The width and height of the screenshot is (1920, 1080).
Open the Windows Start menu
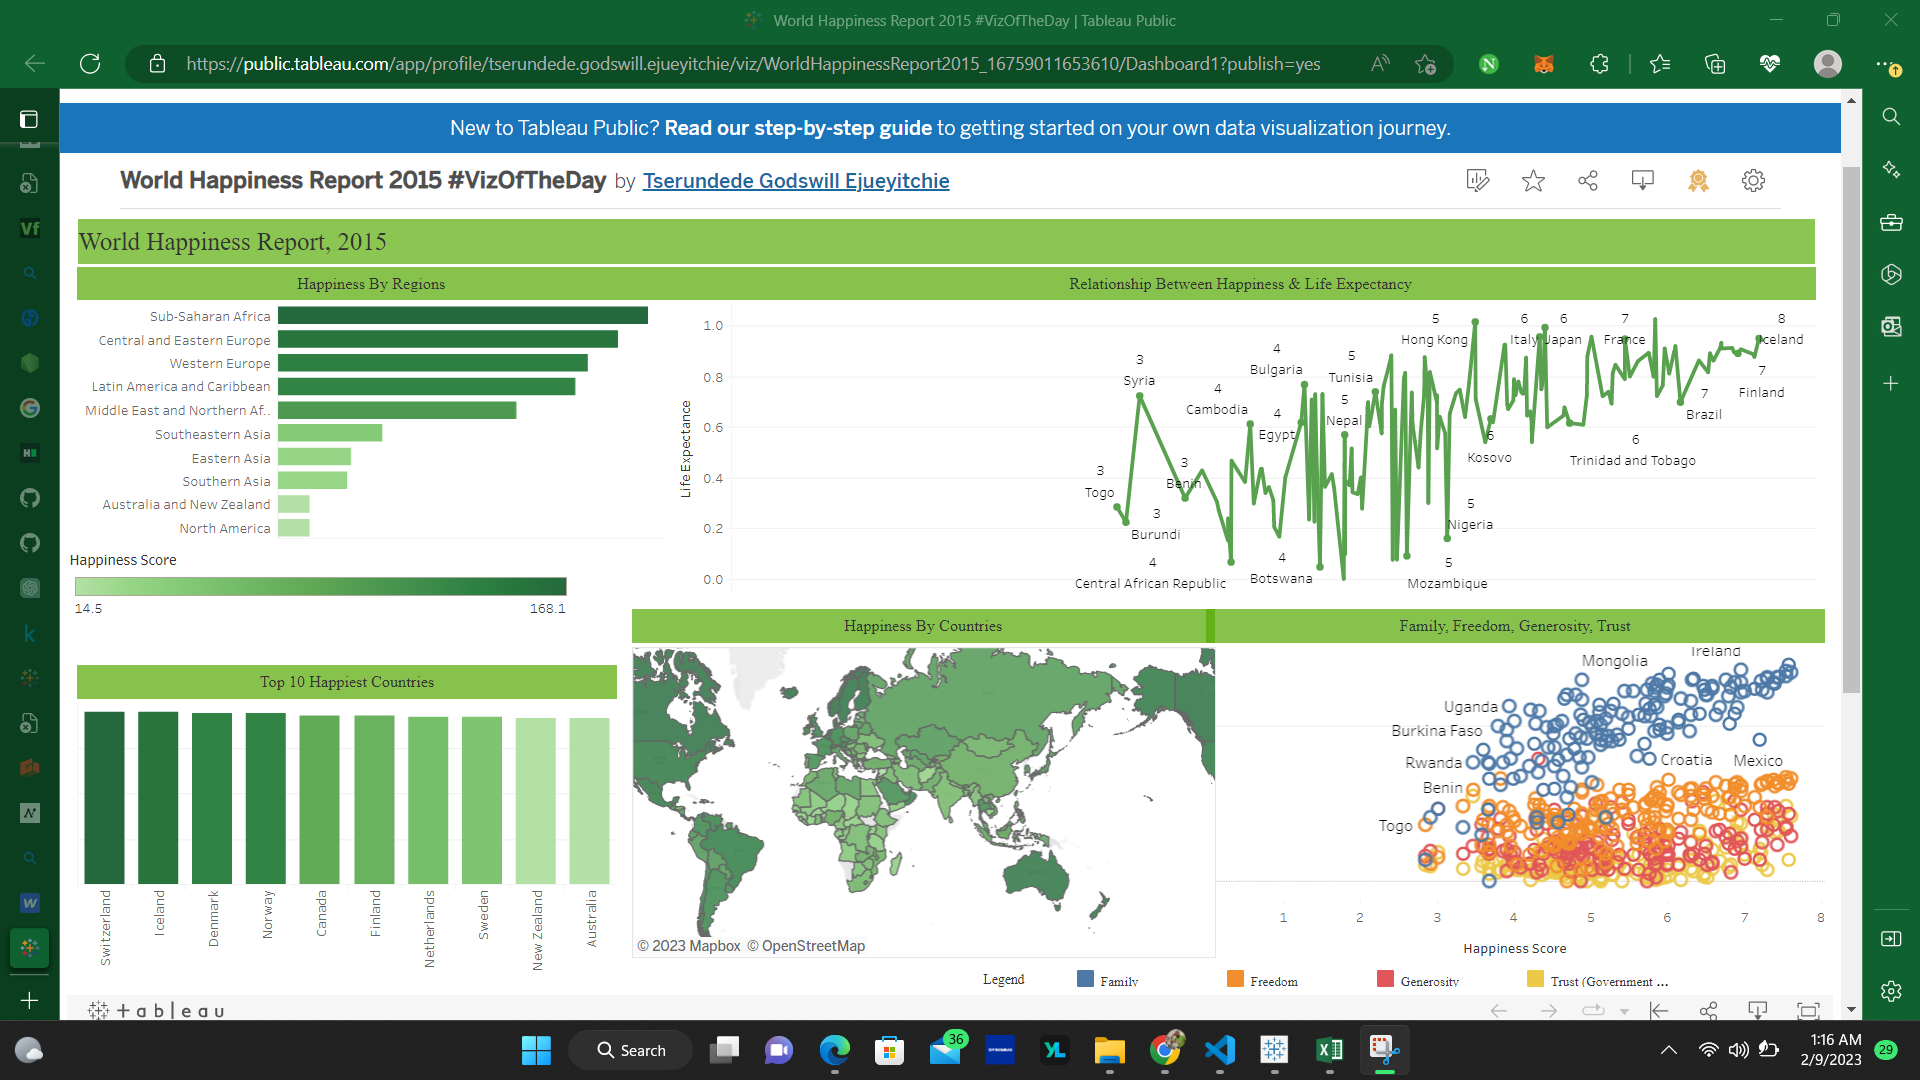(536, 1050)
